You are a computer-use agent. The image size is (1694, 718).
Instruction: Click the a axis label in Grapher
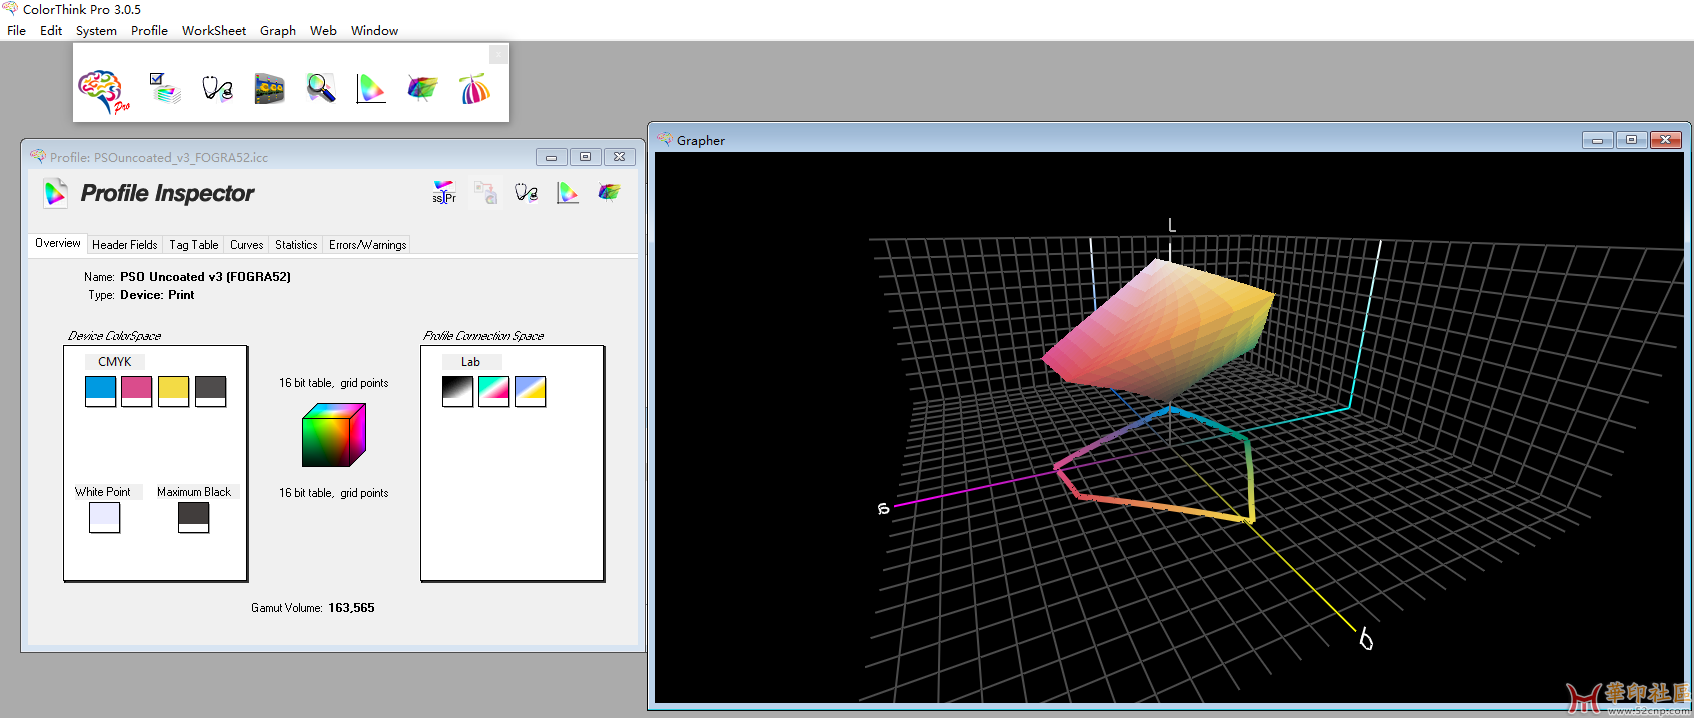point(883,509)
